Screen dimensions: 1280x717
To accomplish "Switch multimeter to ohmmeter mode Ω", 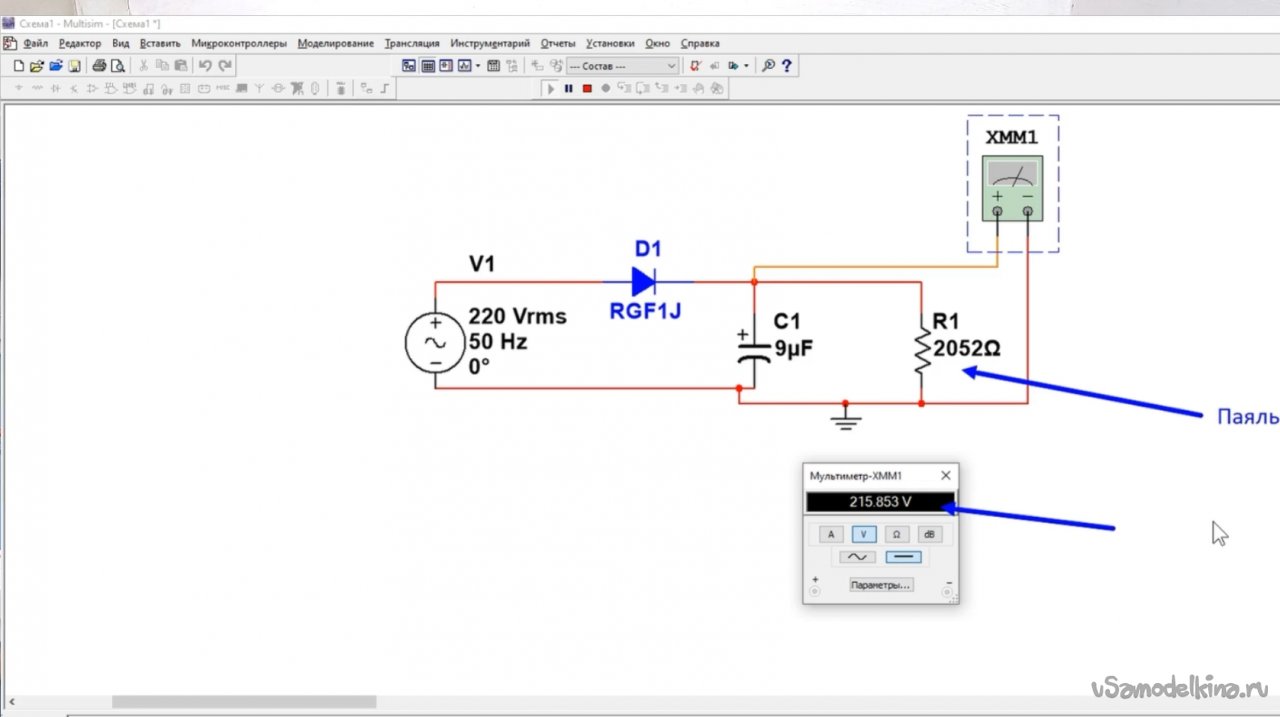I will 896,534.
